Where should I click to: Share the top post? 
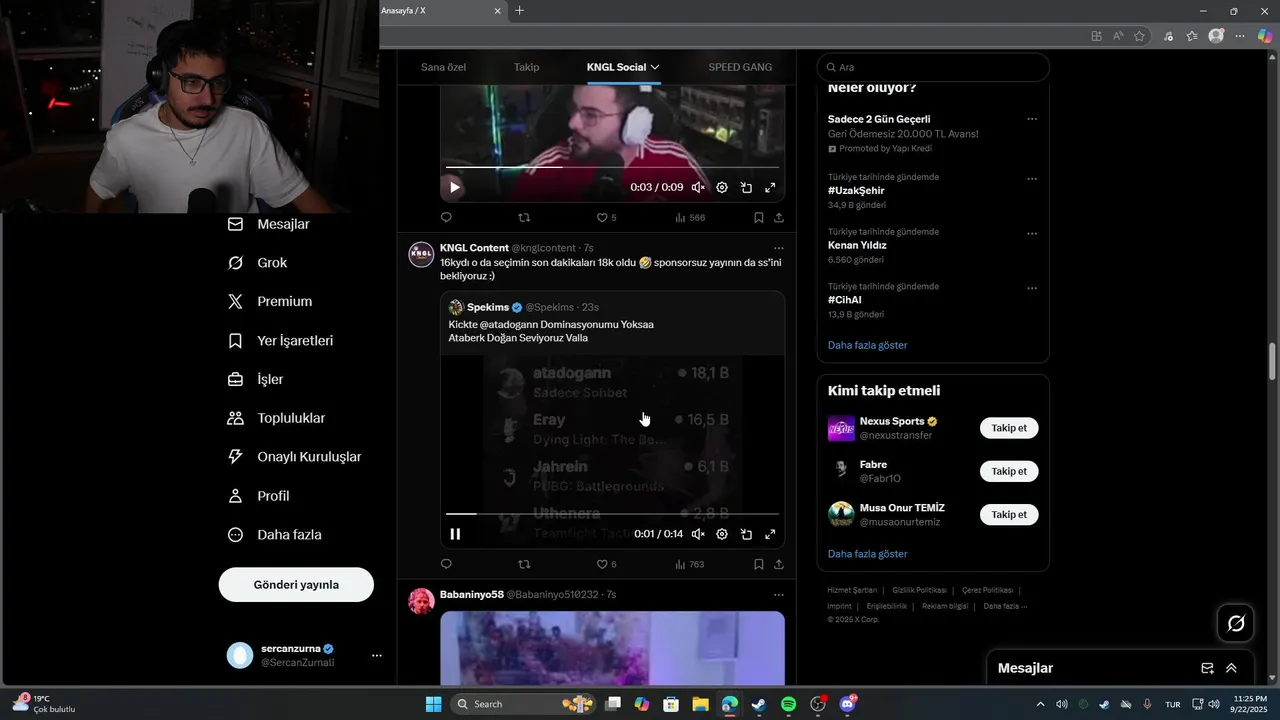[x=778, y=217]
